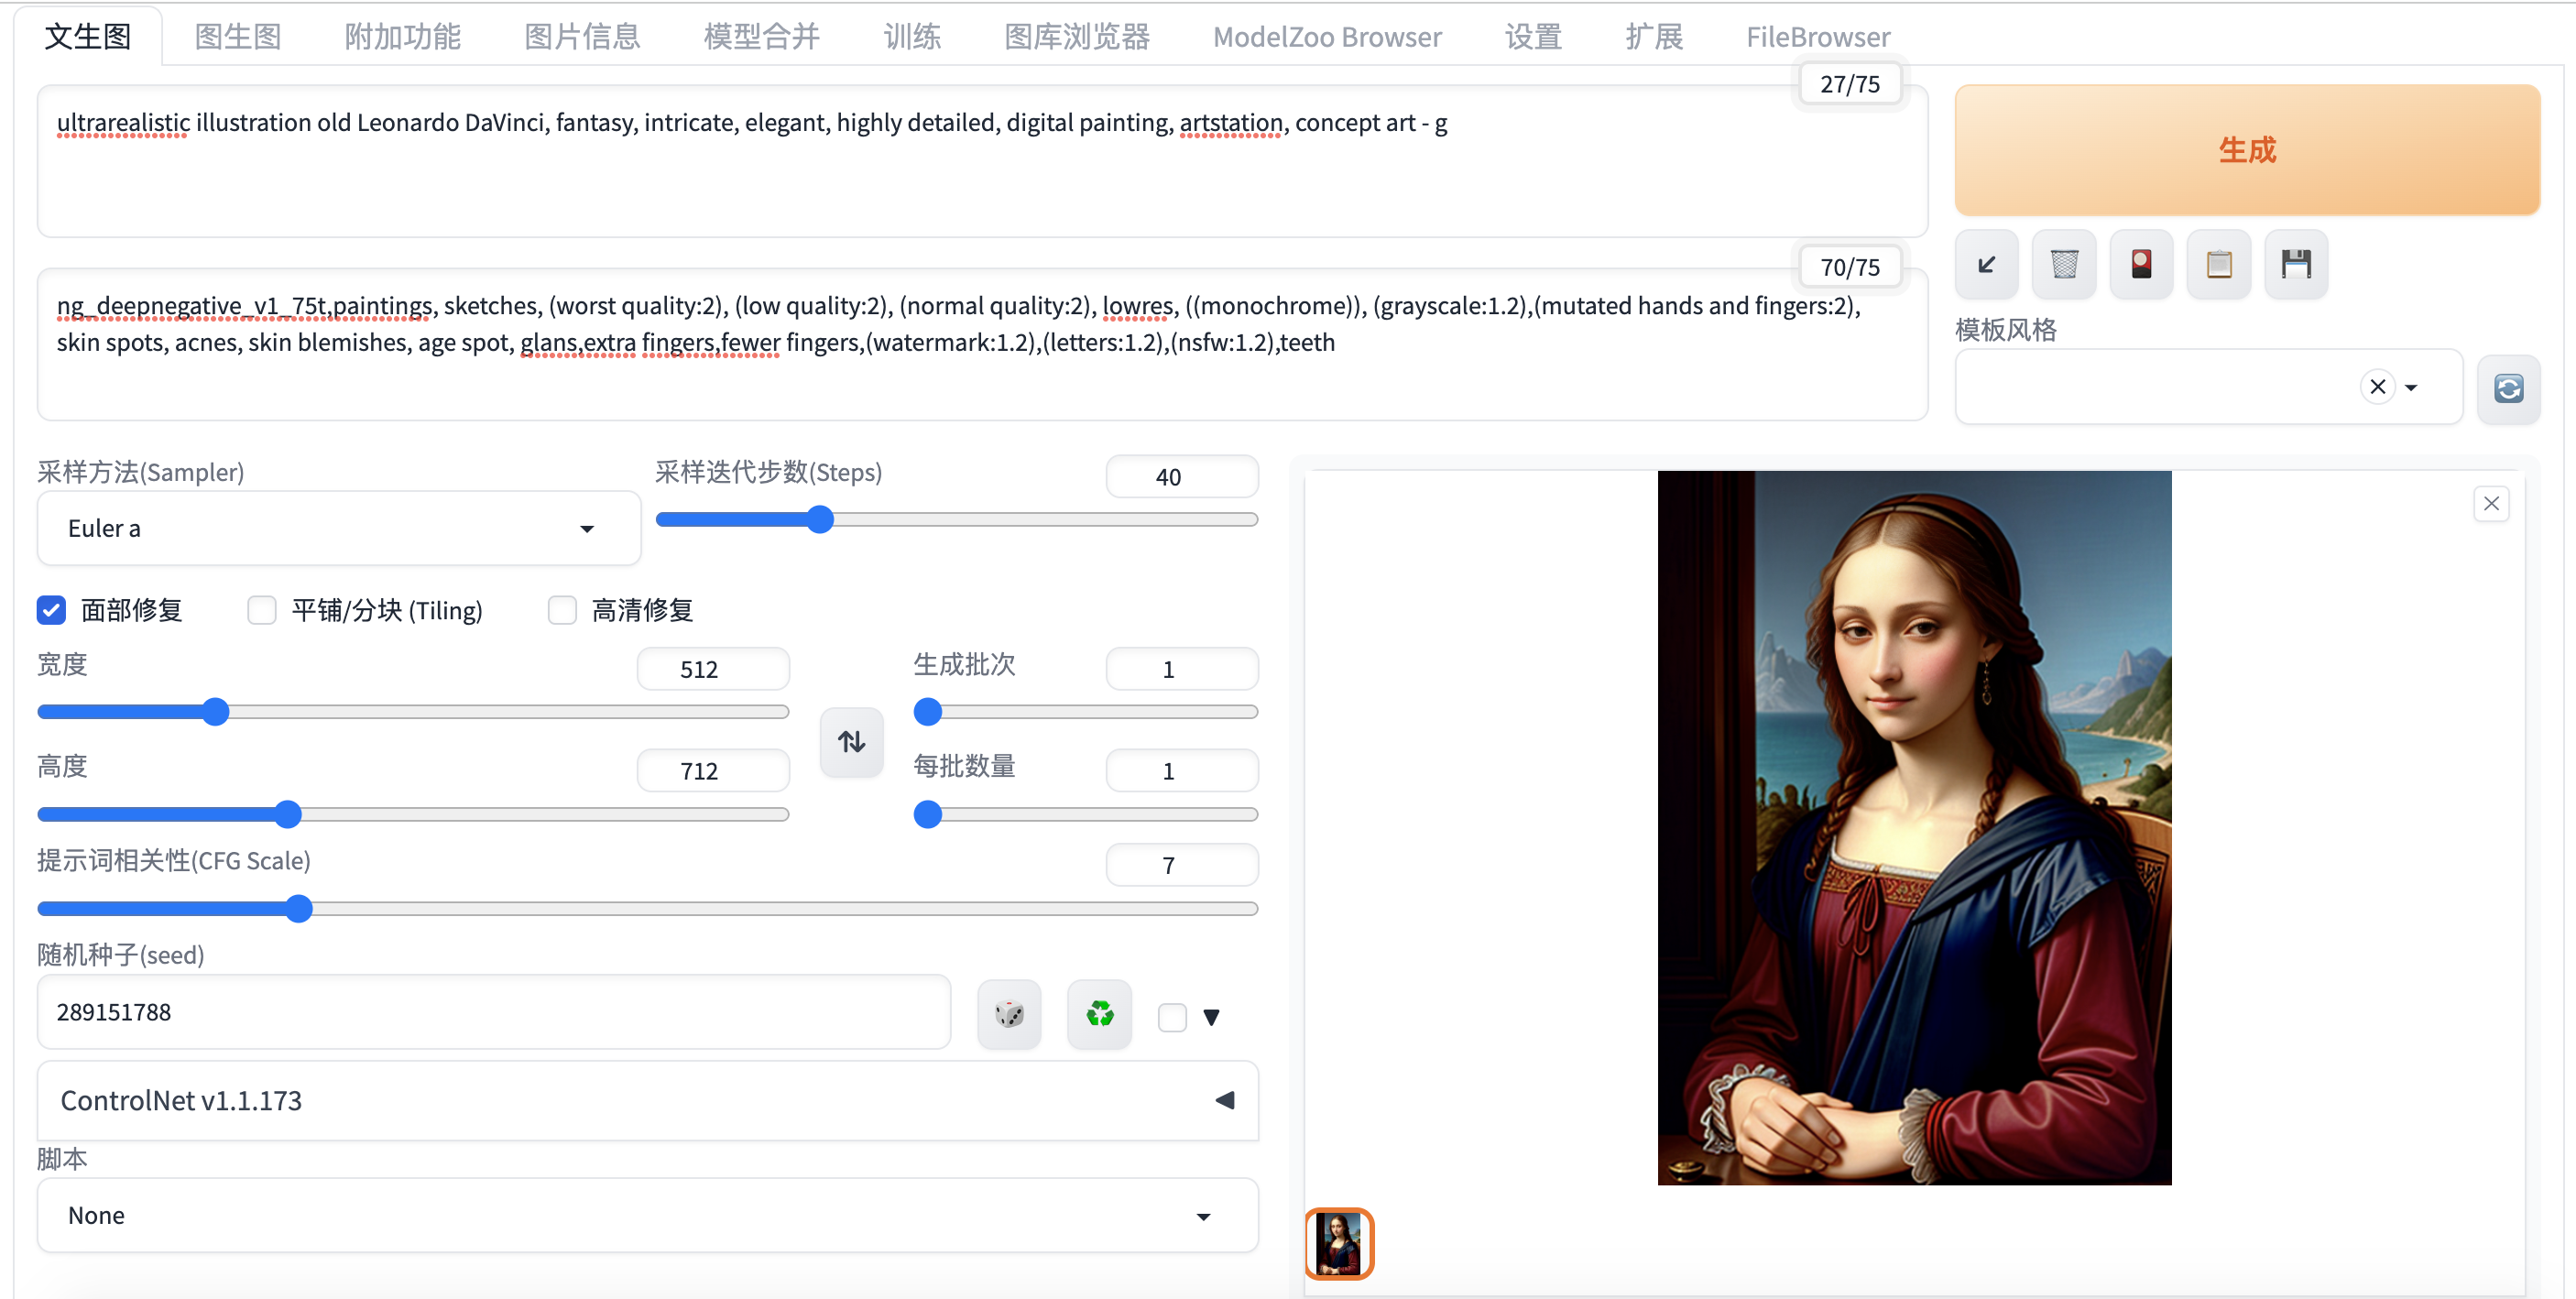Enable the 平铺/分块 (Tiling) checkbox
The image size is (2576, 1299).
pos(262,610)
